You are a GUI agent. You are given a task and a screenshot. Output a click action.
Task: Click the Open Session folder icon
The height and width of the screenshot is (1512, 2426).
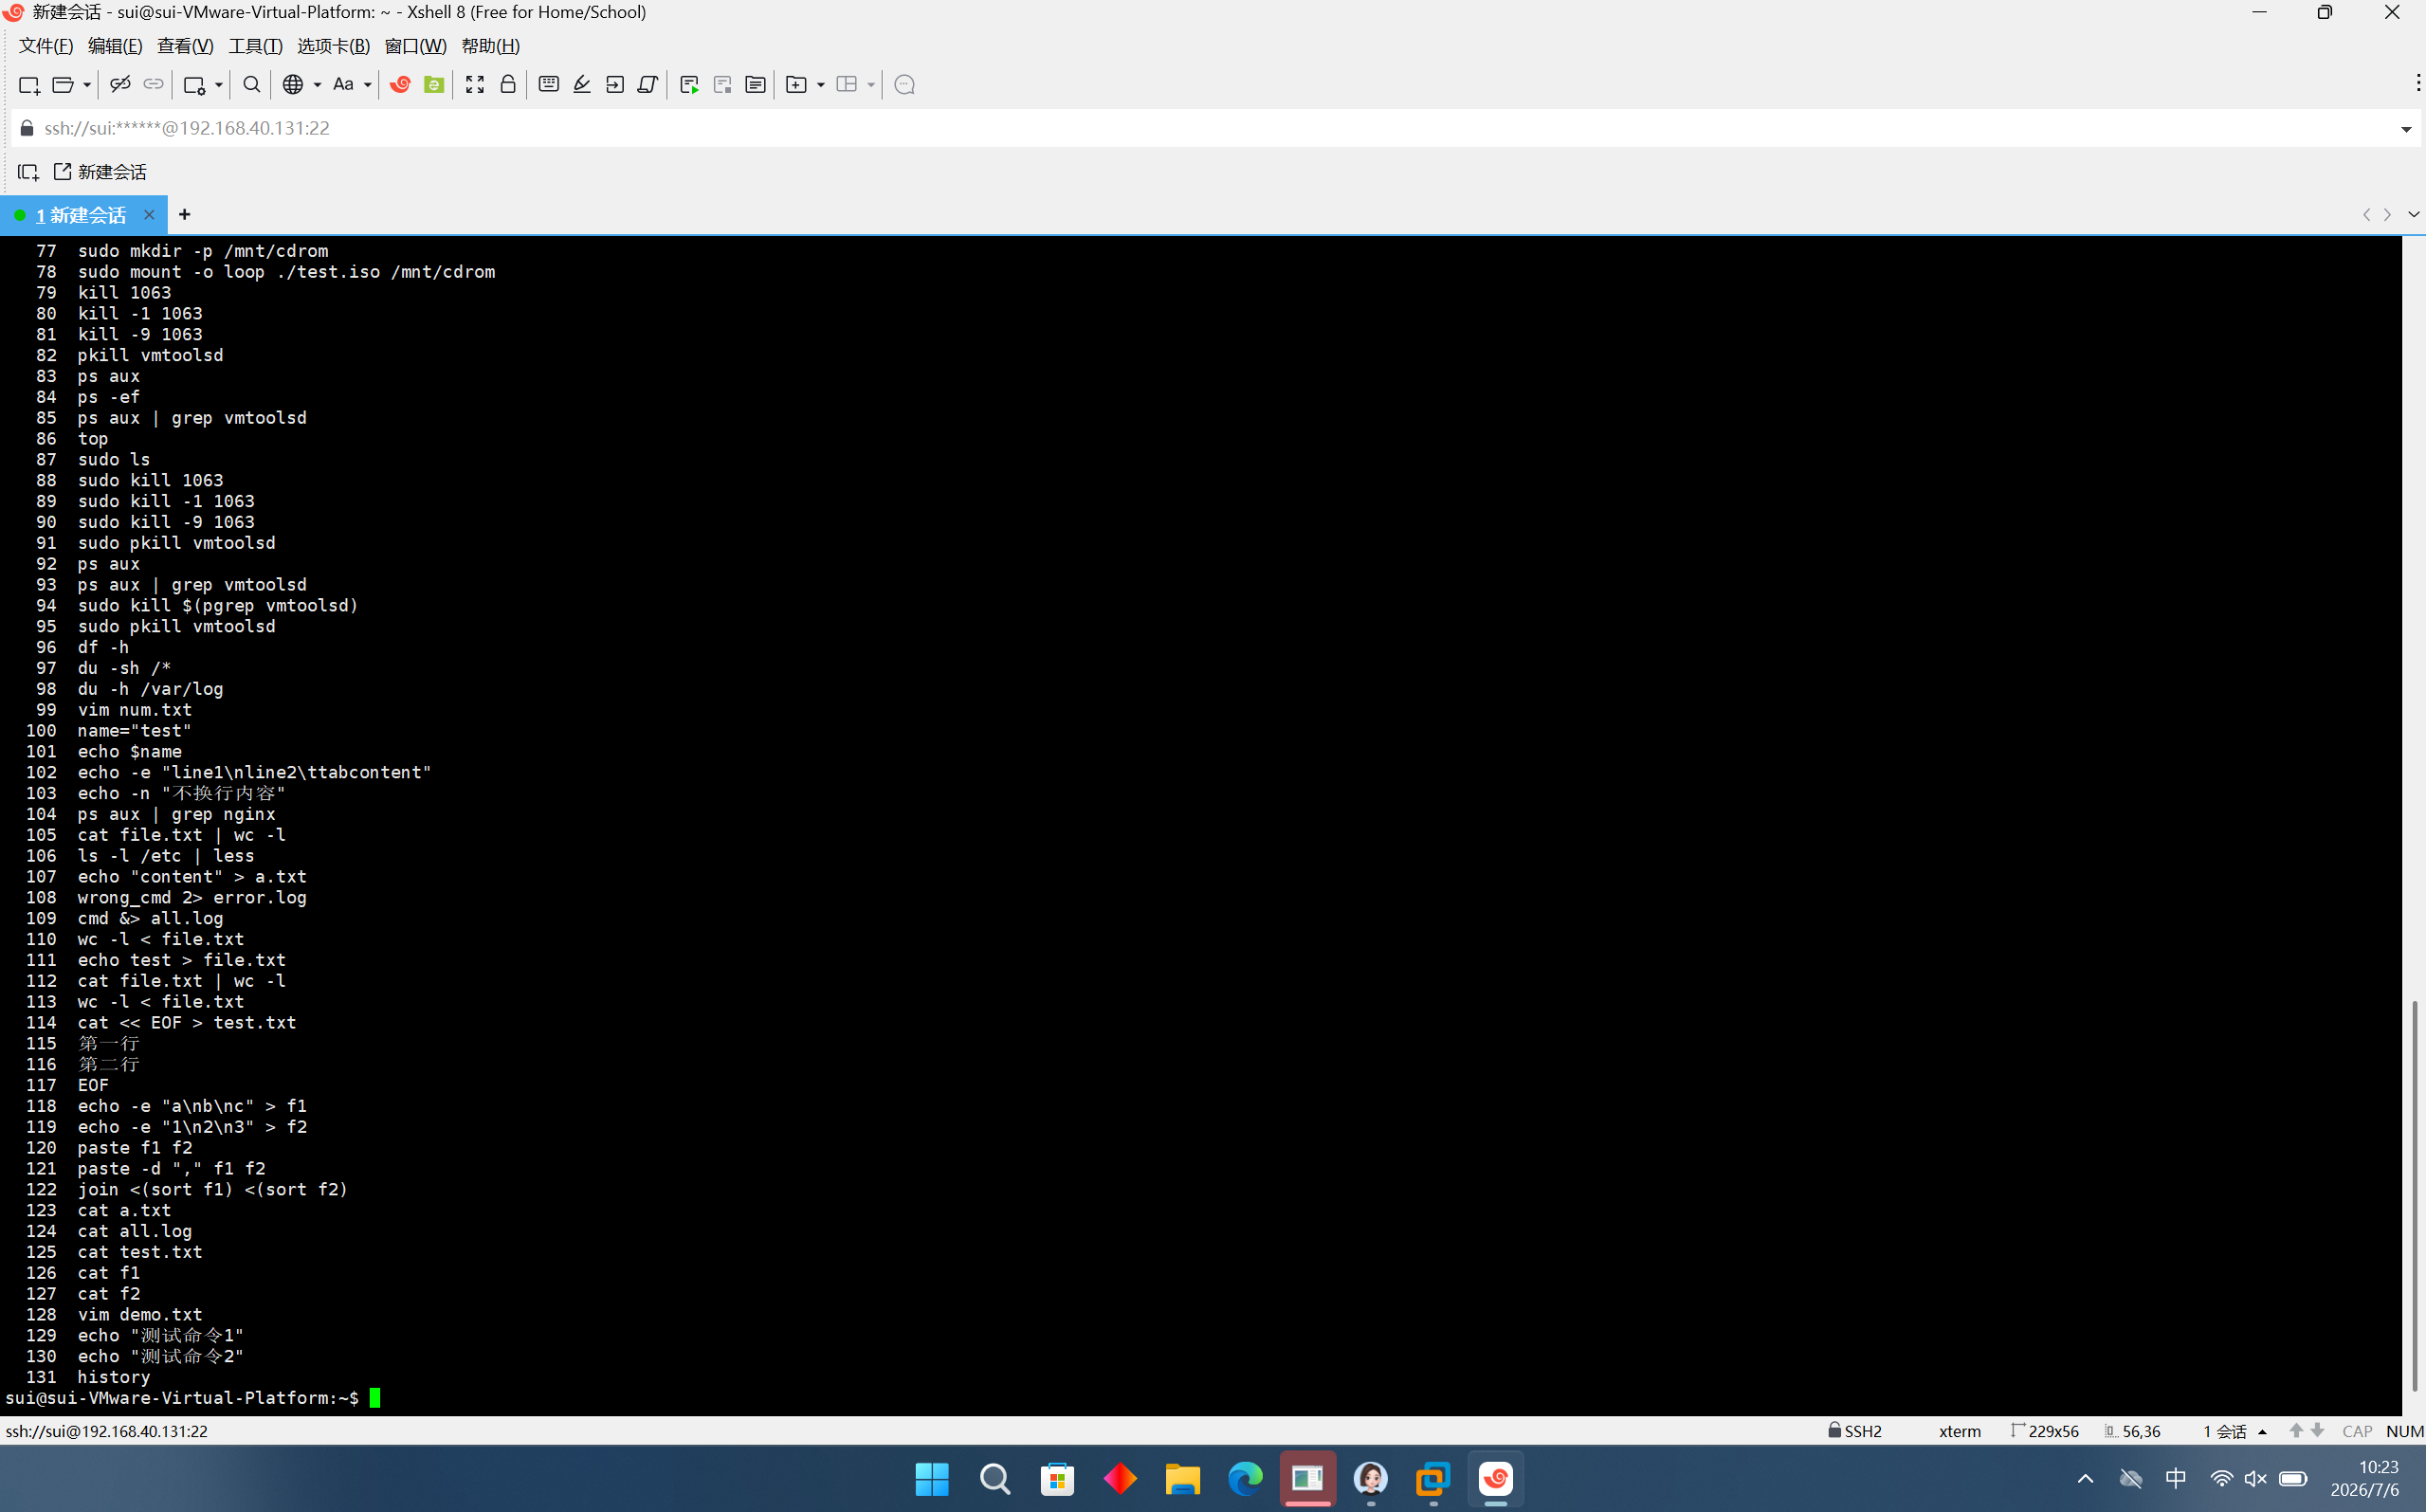tap(62, 85)
